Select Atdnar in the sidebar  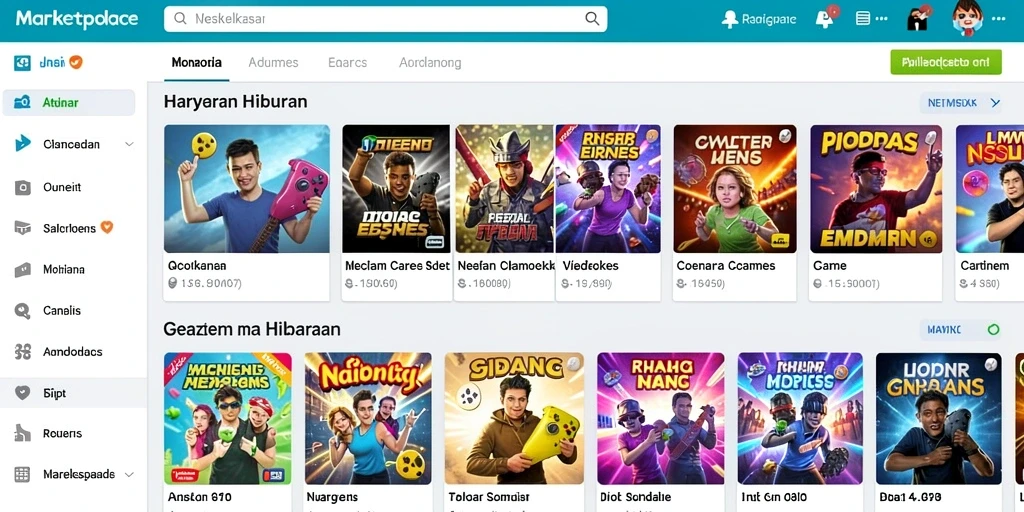pyautogui.click(x=69, y=103)
